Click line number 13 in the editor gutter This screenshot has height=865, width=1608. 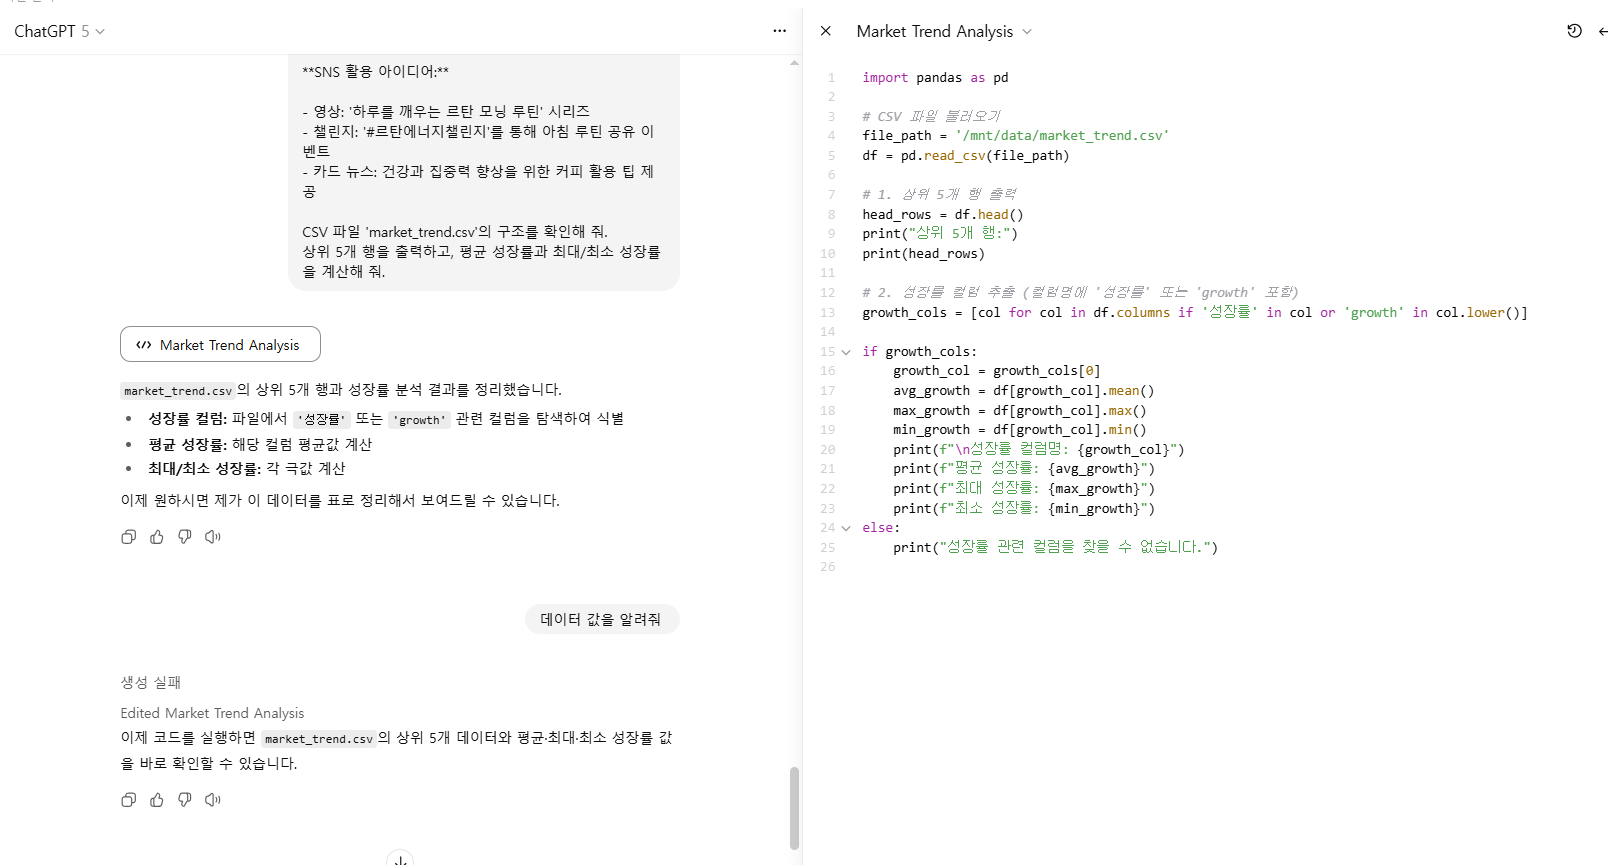coord(827,313)
